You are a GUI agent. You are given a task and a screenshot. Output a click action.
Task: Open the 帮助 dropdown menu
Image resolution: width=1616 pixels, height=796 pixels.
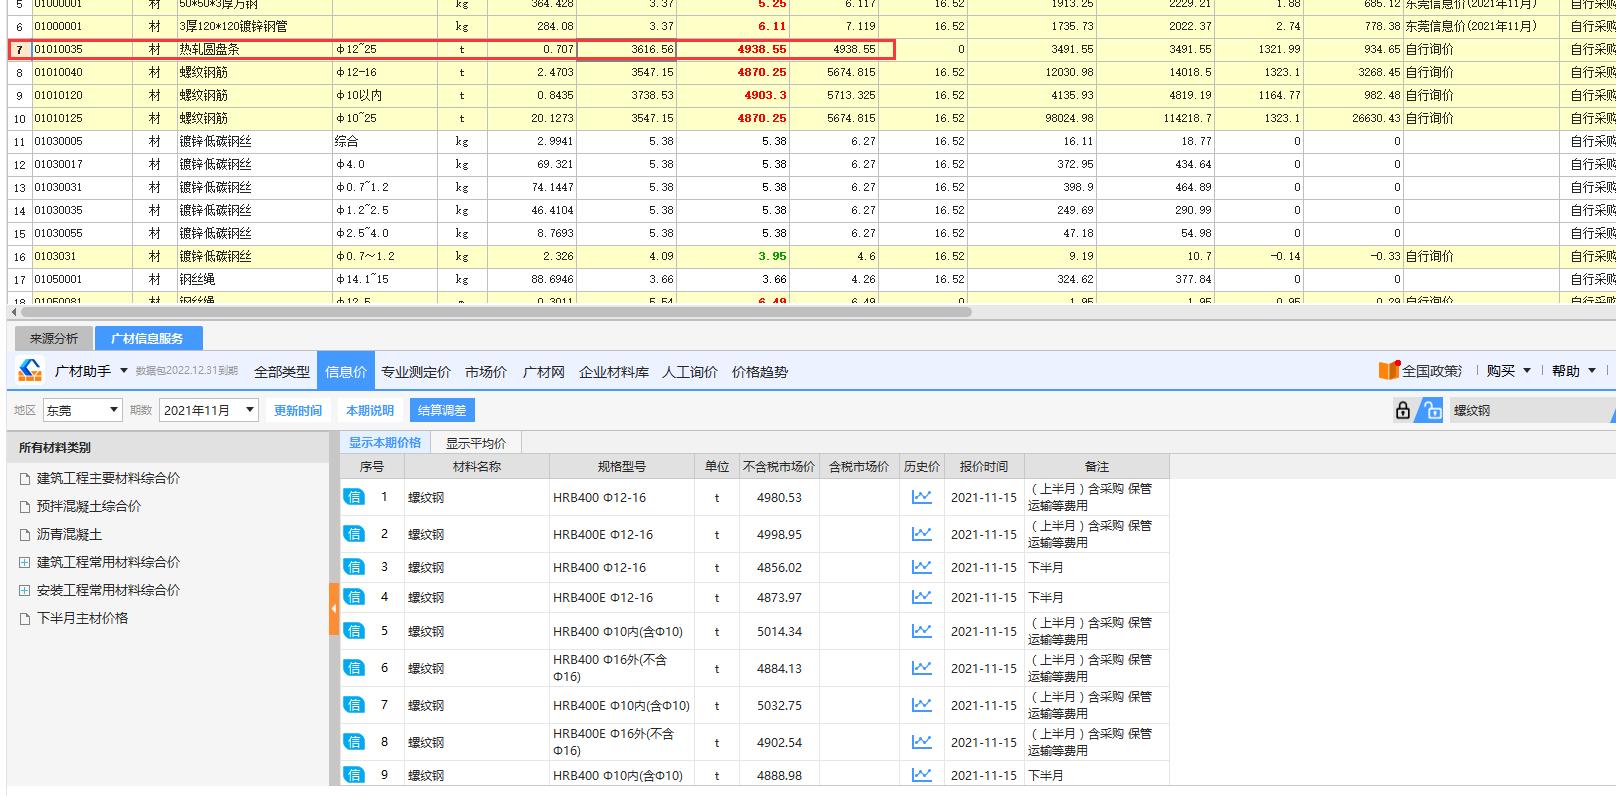pyautogui.click(x=1573, y=371)
